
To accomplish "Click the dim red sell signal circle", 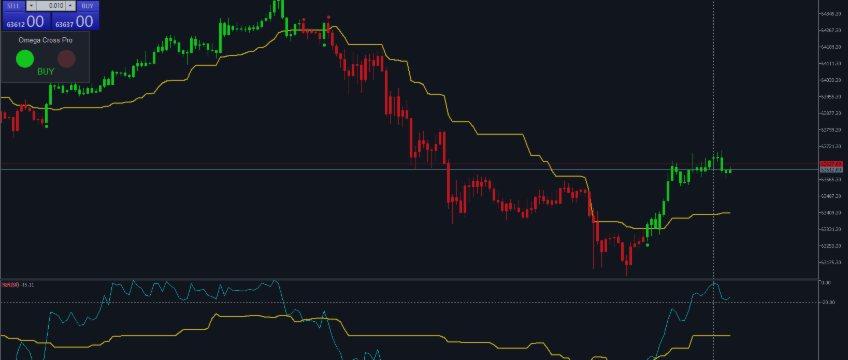I will [67, 58].
